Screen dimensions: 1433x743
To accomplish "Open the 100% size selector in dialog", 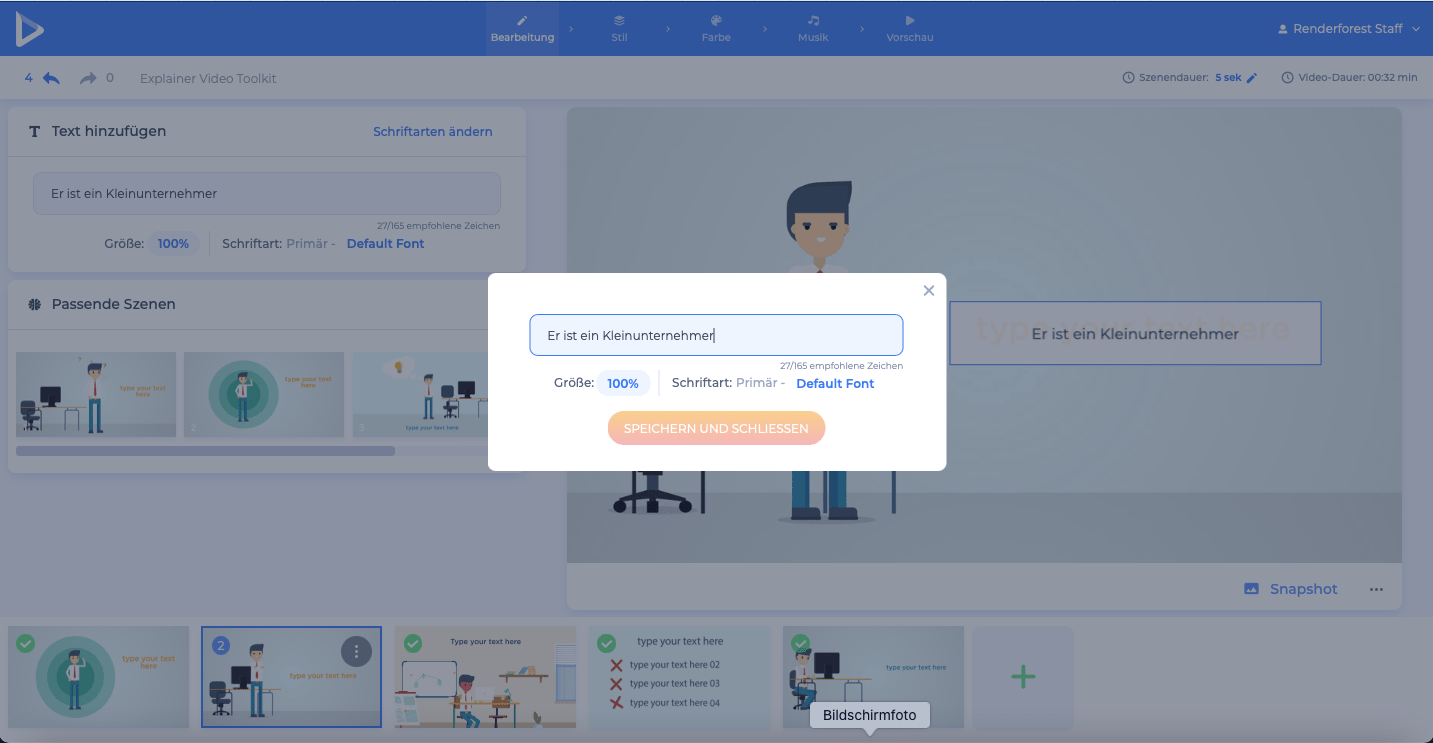I will click(623, 383).
